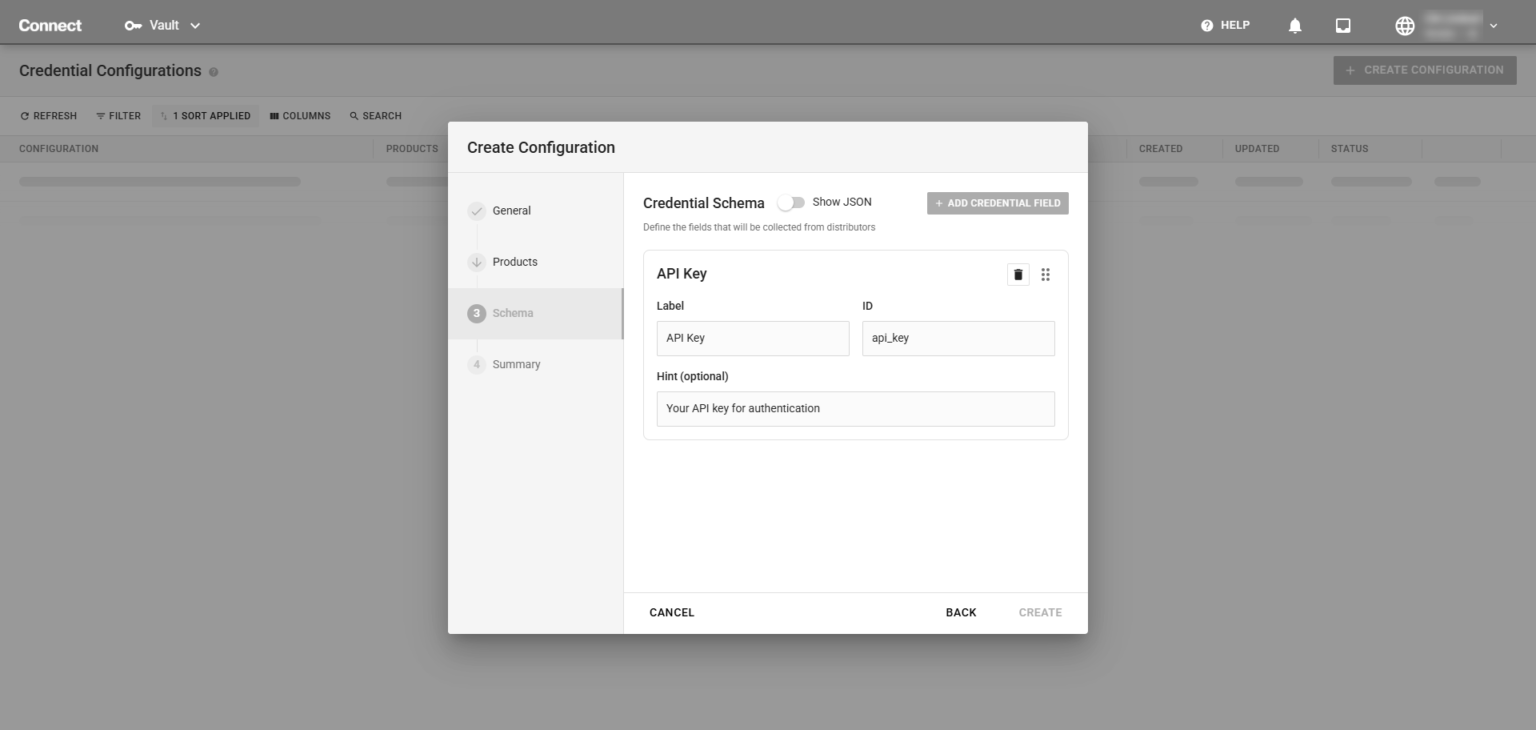The height and width of the screenshot is (730, 1536).
Task: Click the Status column header
Action: [1349, 149]
